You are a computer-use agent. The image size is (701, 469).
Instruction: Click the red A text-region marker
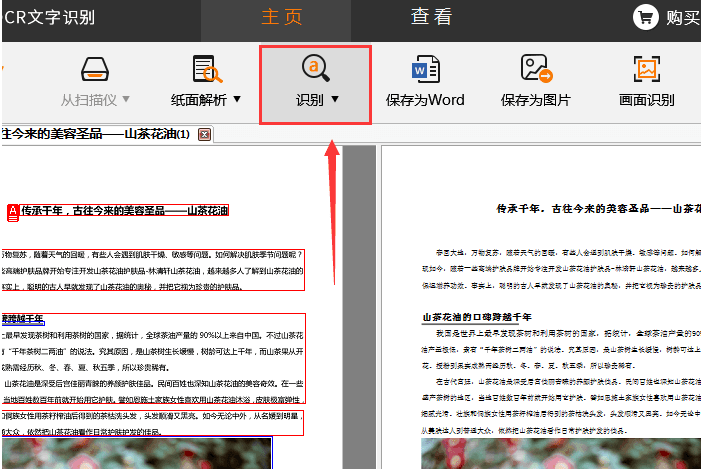click(13, 211)
